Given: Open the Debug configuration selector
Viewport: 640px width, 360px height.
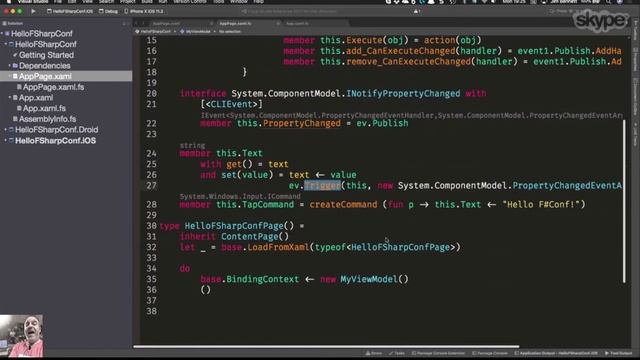Looking at the screenshot, I should point(109,11).
